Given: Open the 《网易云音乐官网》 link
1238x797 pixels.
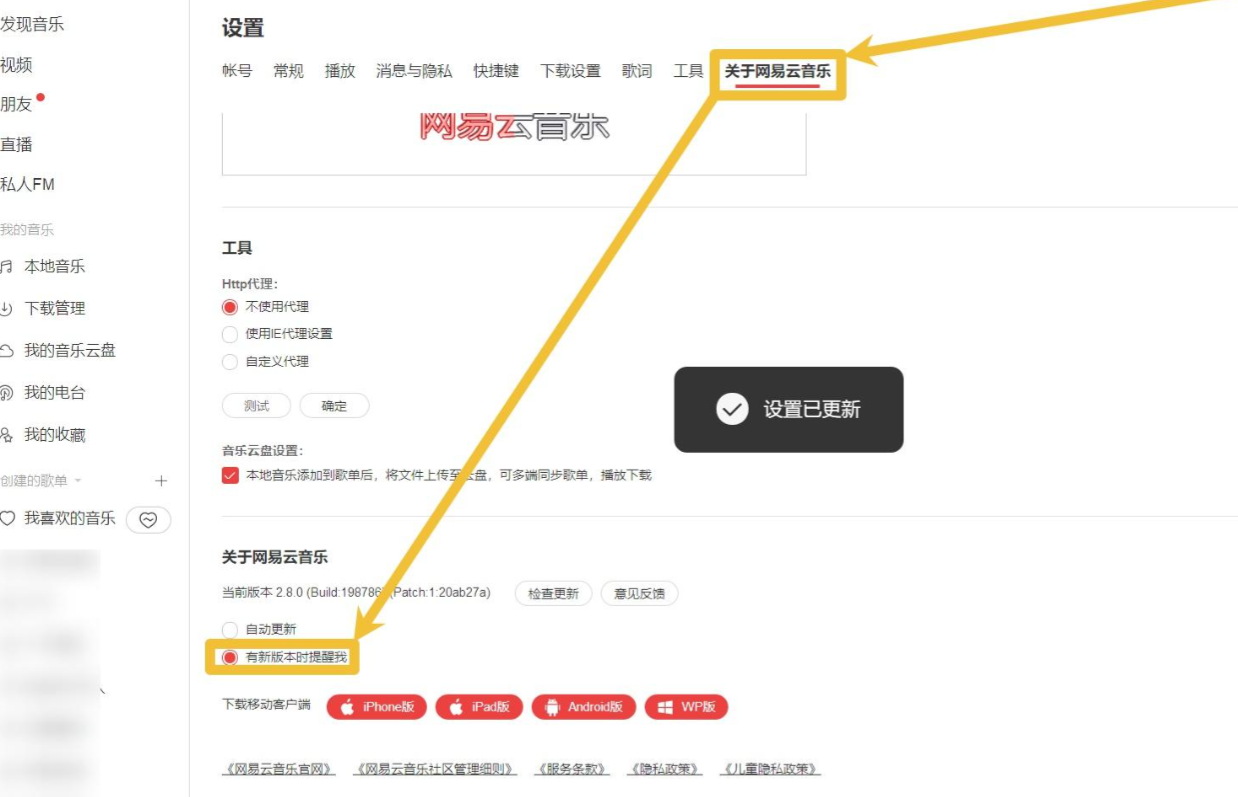Looking at the screenshot, I should pos(278,769).
